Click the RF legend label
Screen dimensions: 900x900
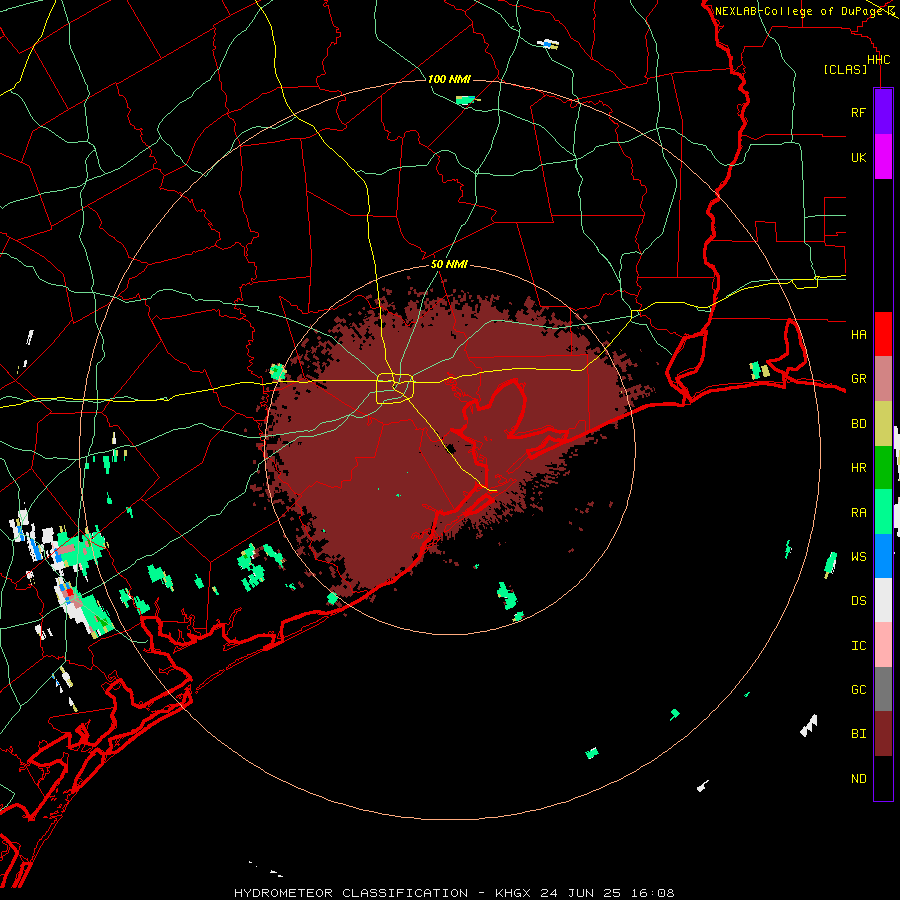858,113
